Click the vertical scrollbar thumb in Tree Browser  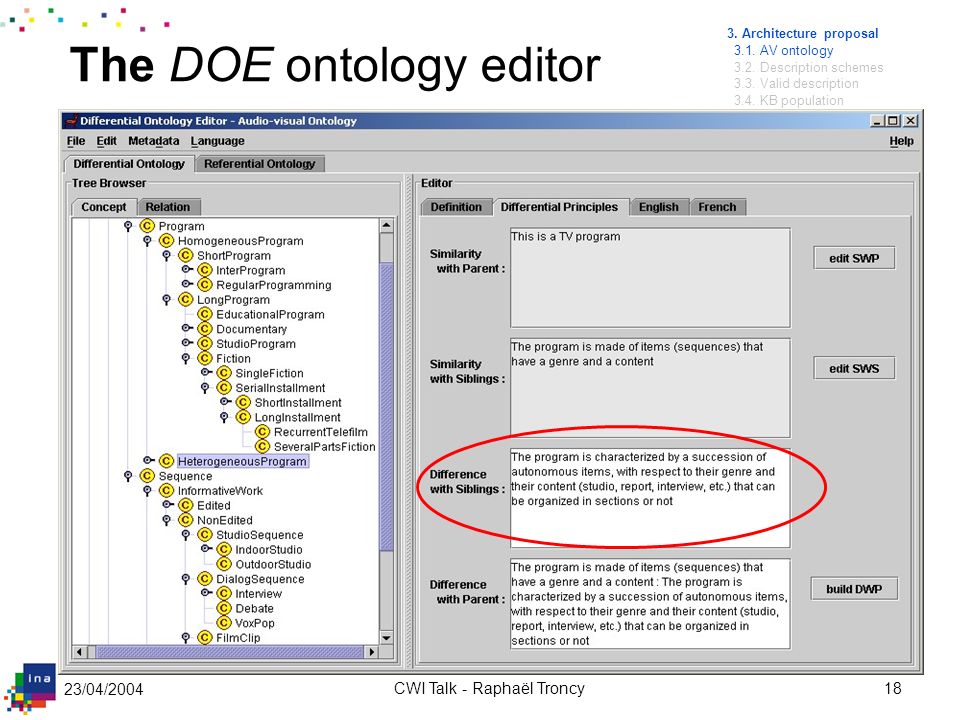tap(386, 407)
